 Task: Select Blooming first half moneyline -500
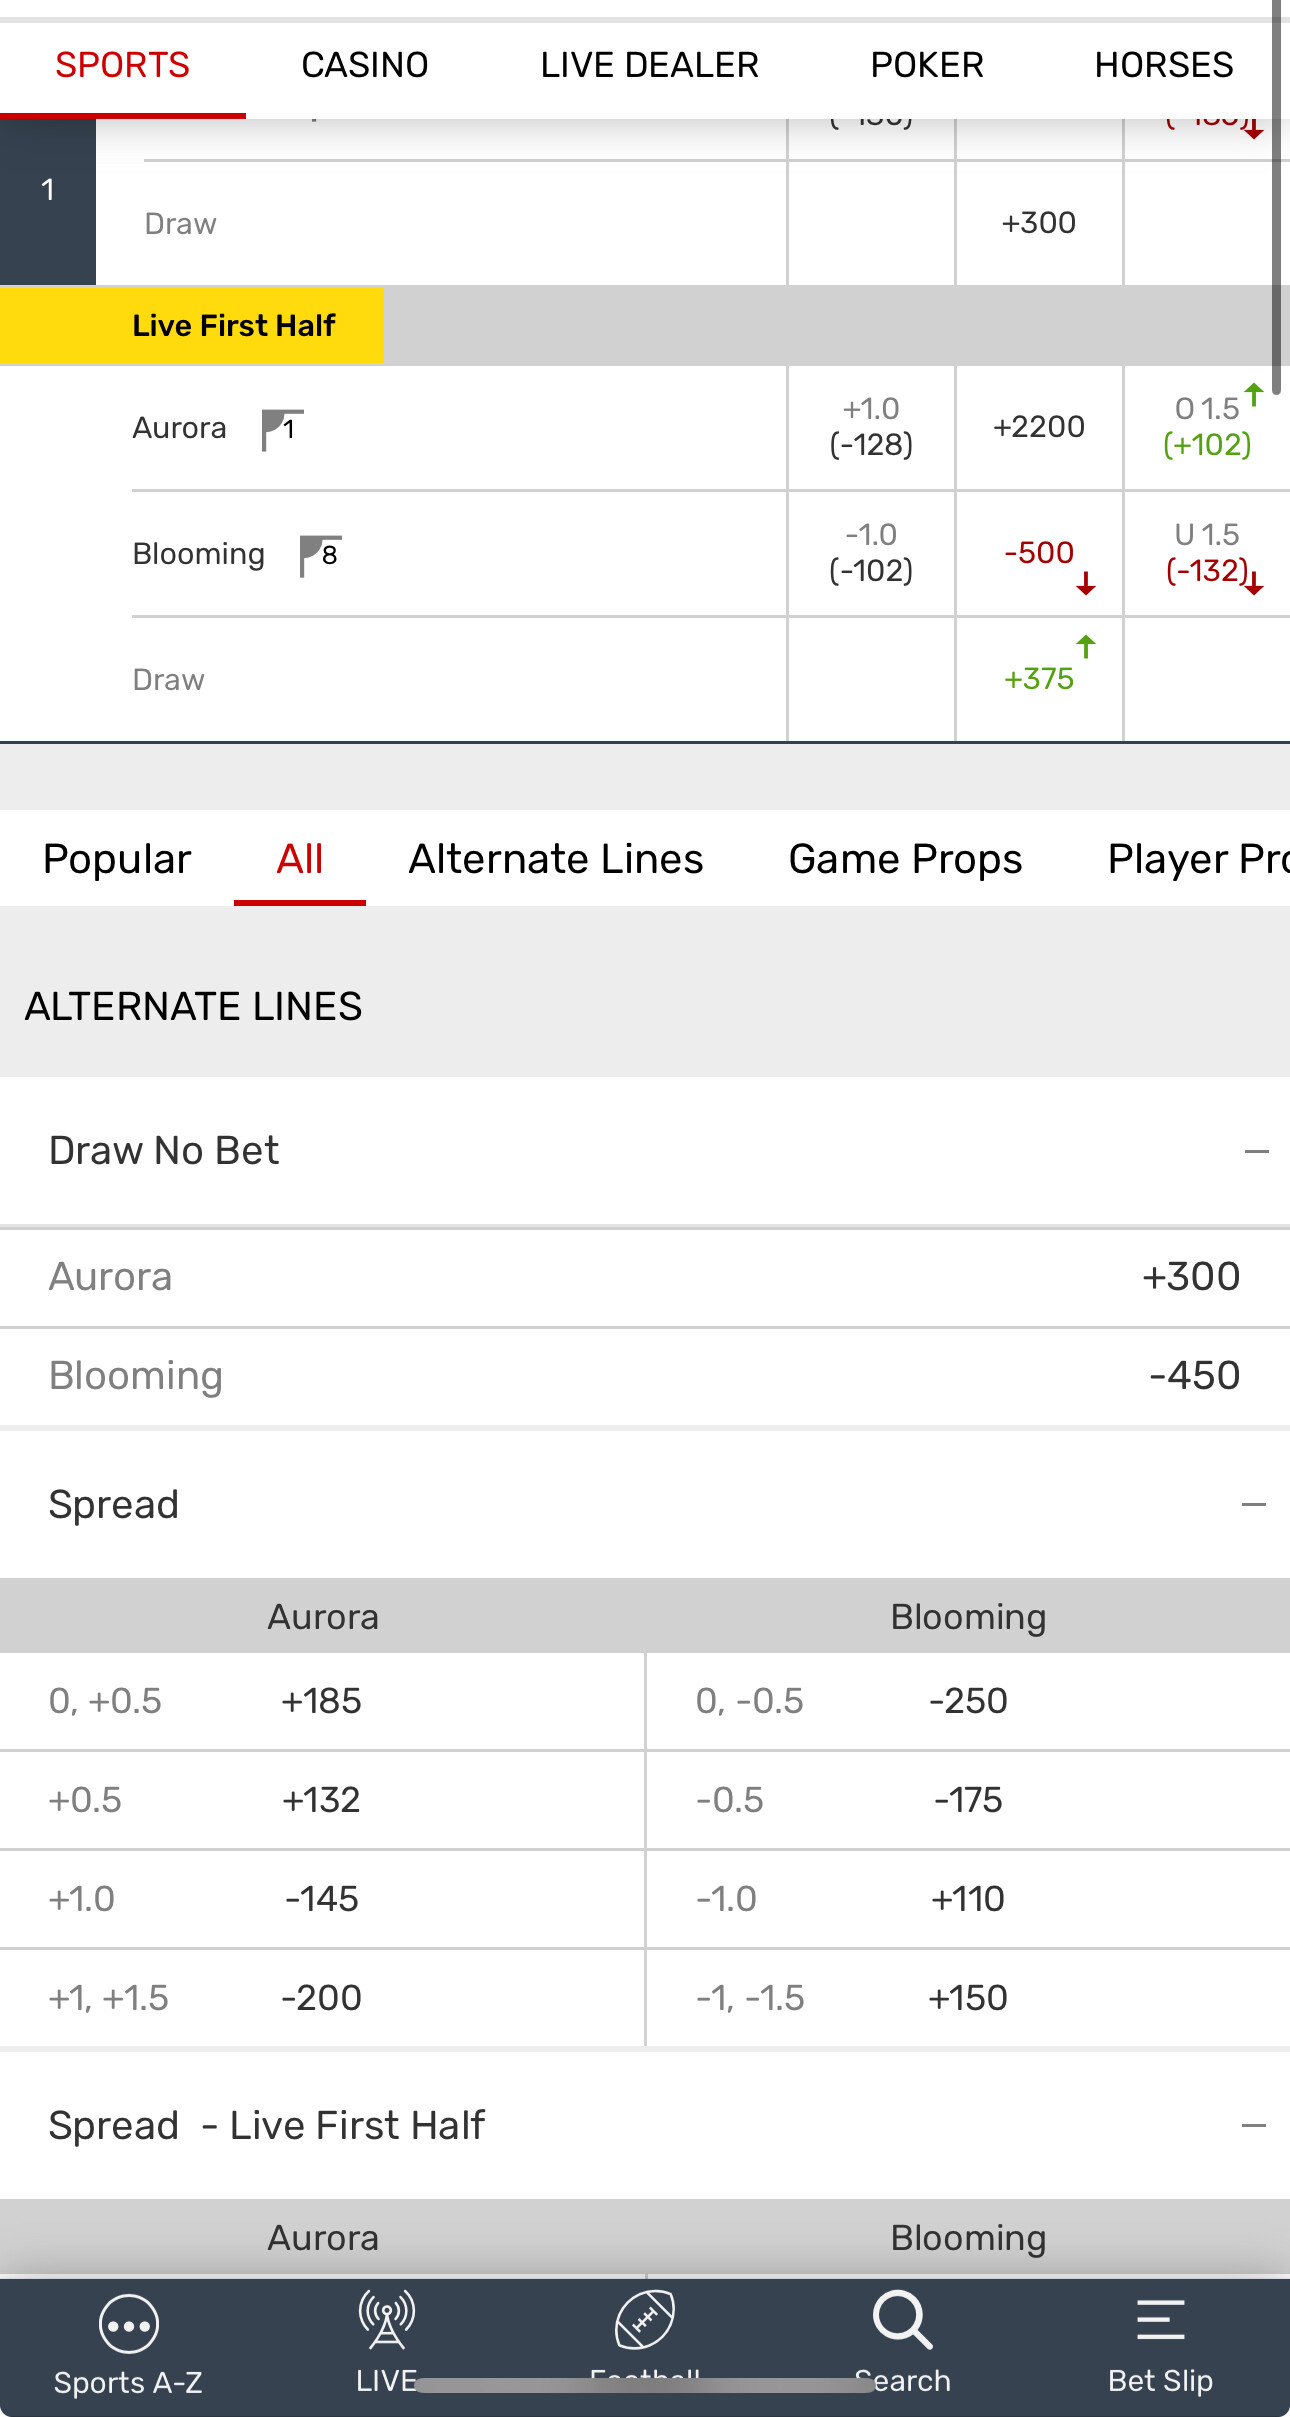click(1039, 553)
